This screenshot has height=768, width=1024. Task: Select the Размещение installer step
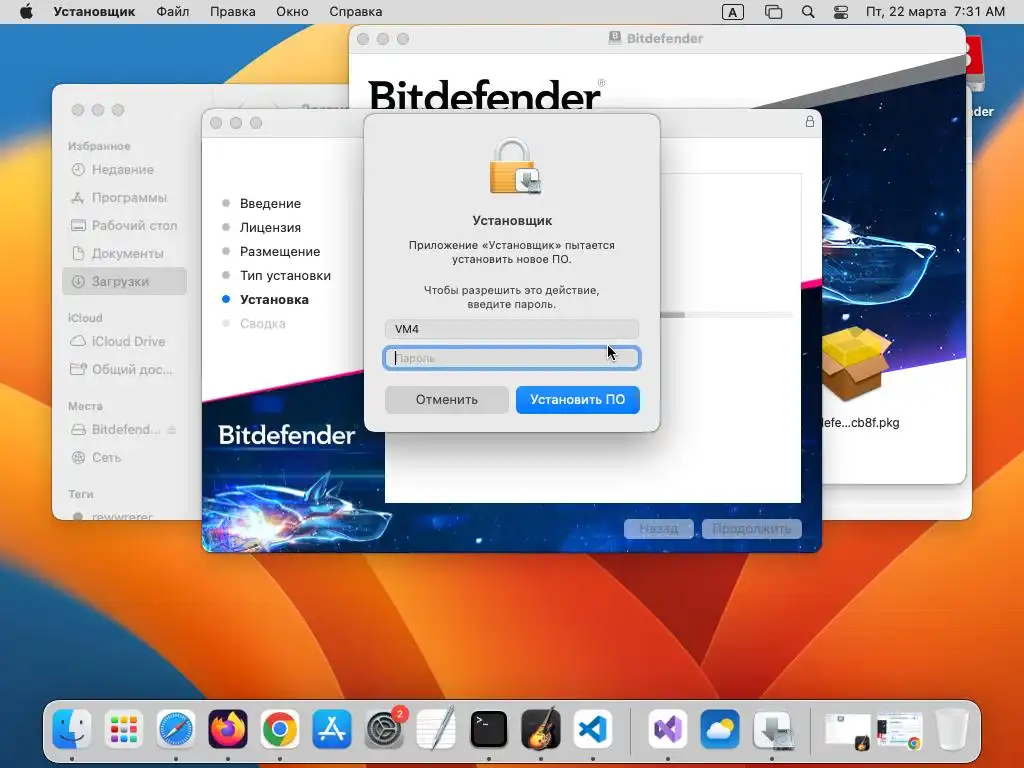pos(280,251)
